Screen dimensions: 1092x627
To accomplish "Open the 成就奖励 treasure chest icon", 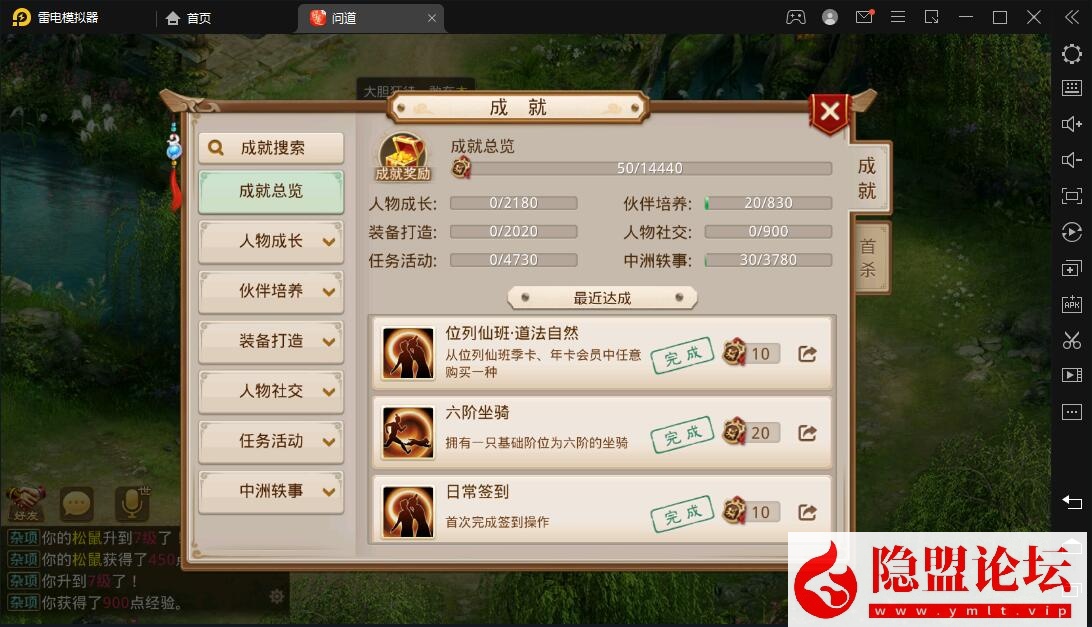I will tap(403, 157).
